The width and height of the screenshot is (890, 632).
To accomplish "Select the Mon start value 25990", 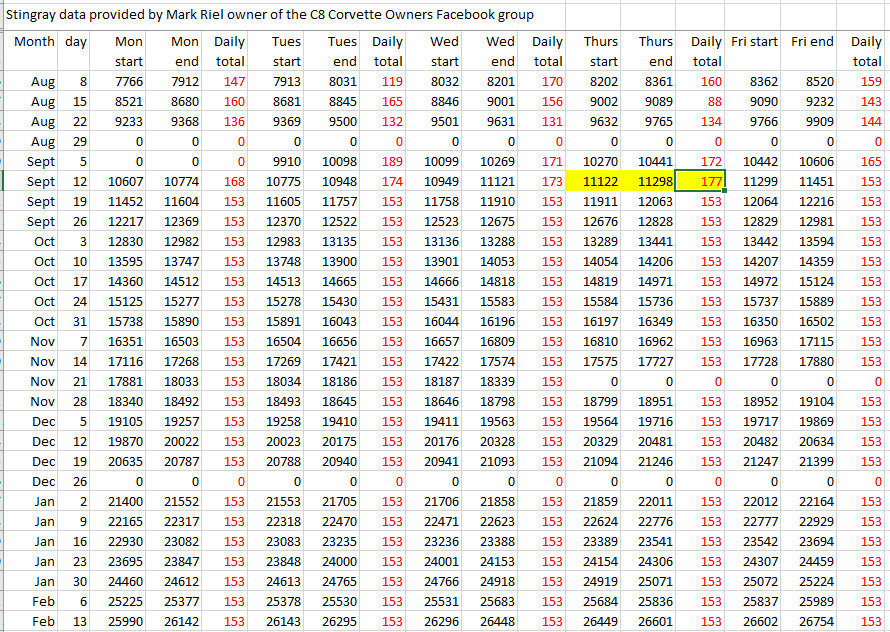I will pos(129,621).
